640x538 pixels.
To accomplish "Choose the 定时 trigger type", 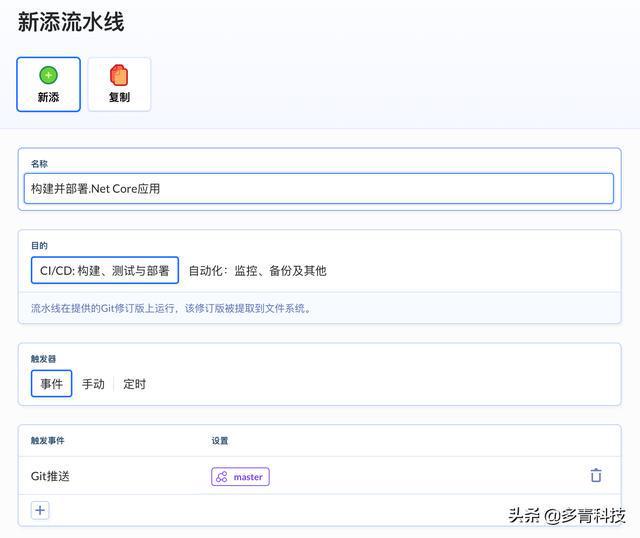I will [135, 384].
